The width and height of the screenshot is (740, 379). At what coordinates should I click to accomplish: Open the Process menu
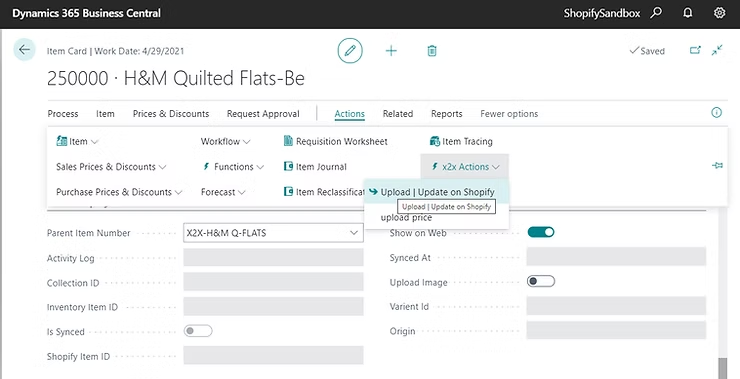pos(63,114)
